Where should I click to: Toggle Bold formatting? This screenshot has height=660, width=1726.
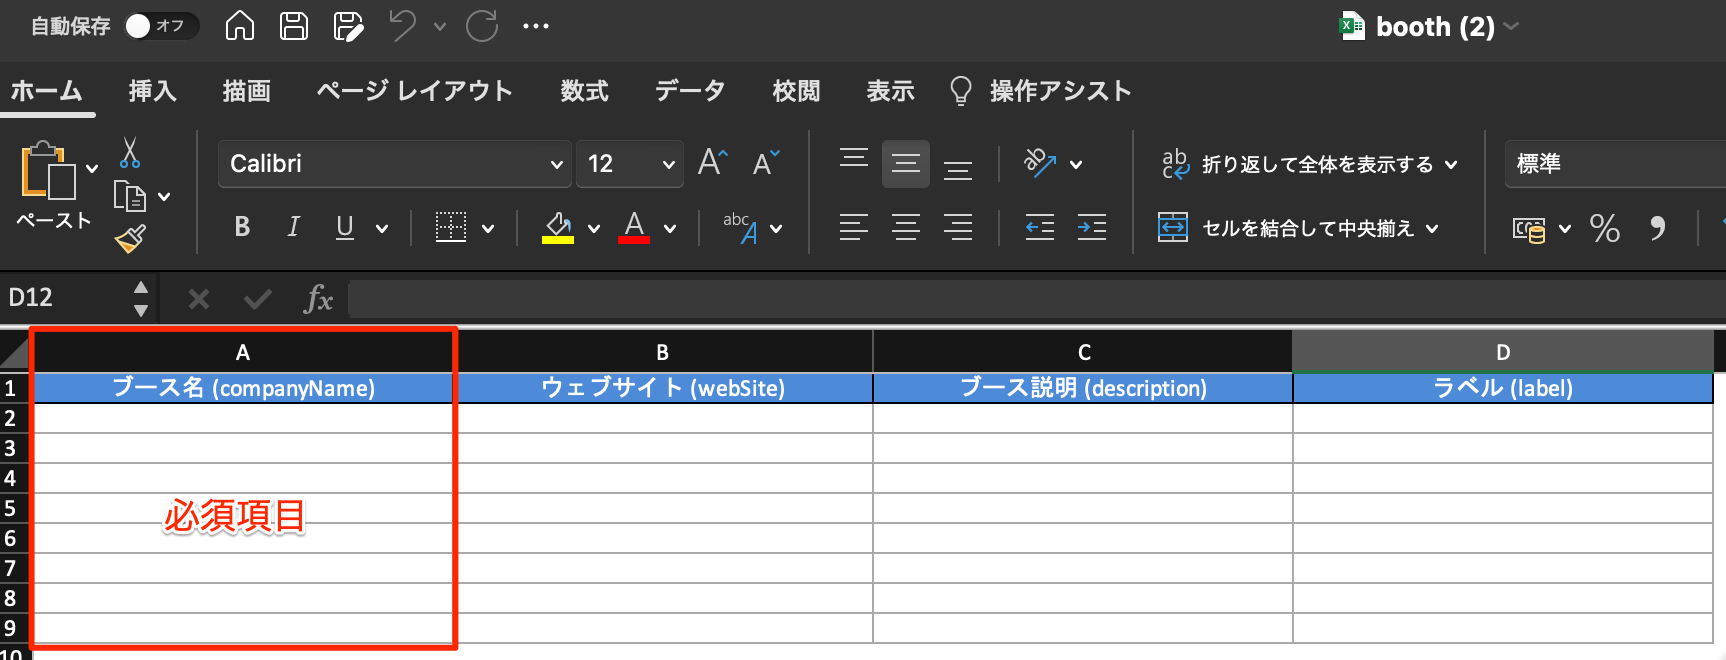coord(242,227)
